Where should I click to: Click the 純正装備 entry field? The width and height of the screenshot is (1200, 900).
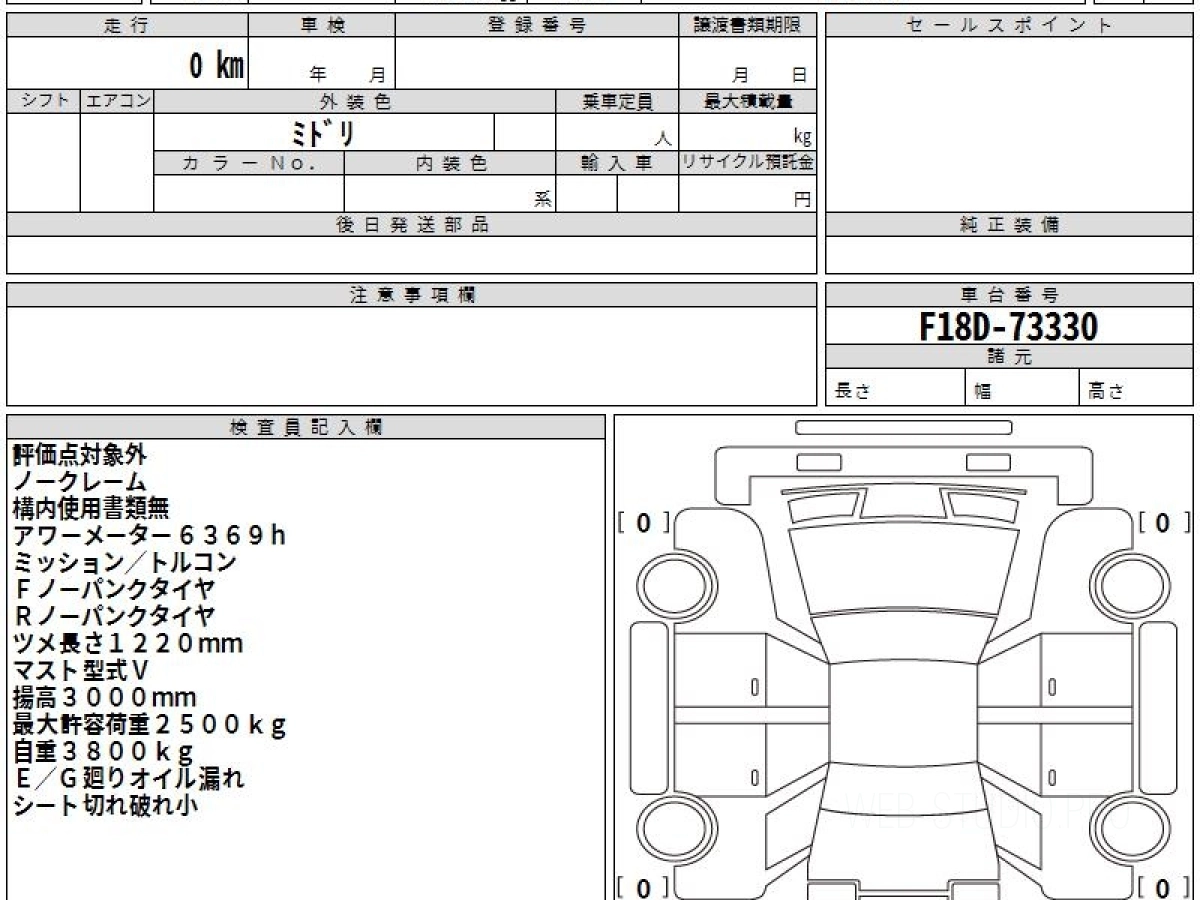(x=1008, y=255)
